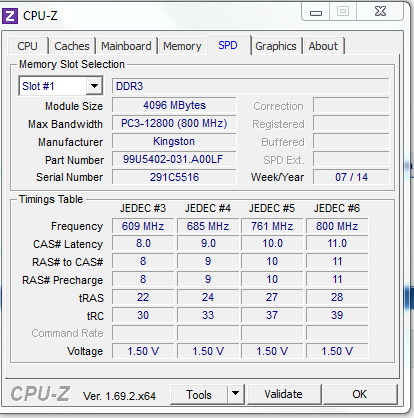
Task: Select the 4096 MBytes module size value
Action: tap(174, 105)
